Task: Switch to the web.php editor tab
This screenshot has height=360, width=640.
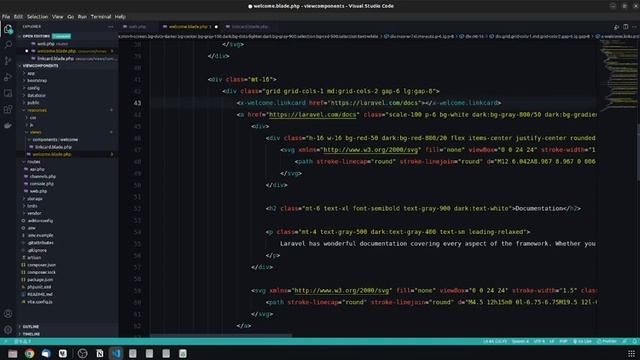Action: pyautogui.click(x=138, y=27)
